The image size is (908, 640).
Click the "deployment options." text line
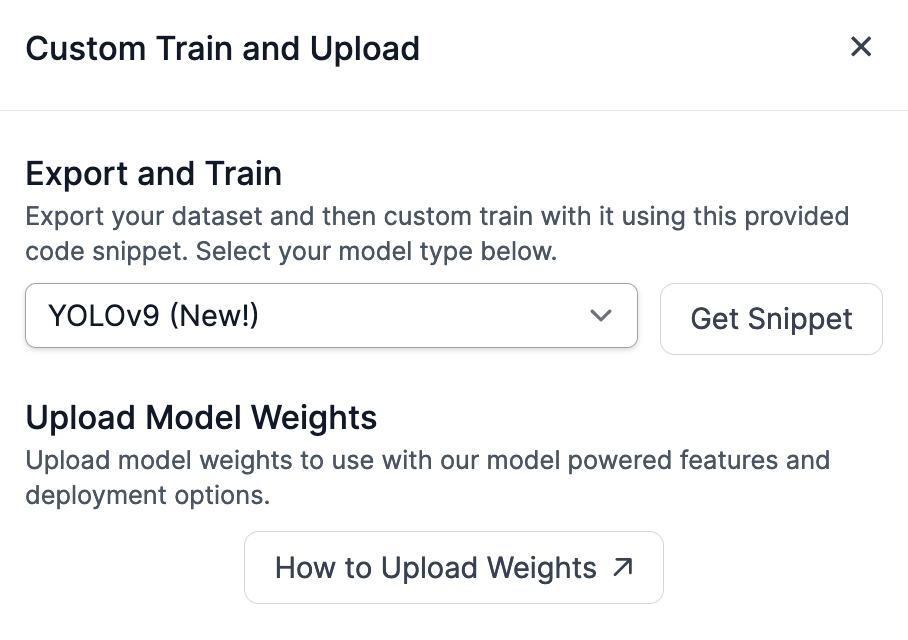148,495
